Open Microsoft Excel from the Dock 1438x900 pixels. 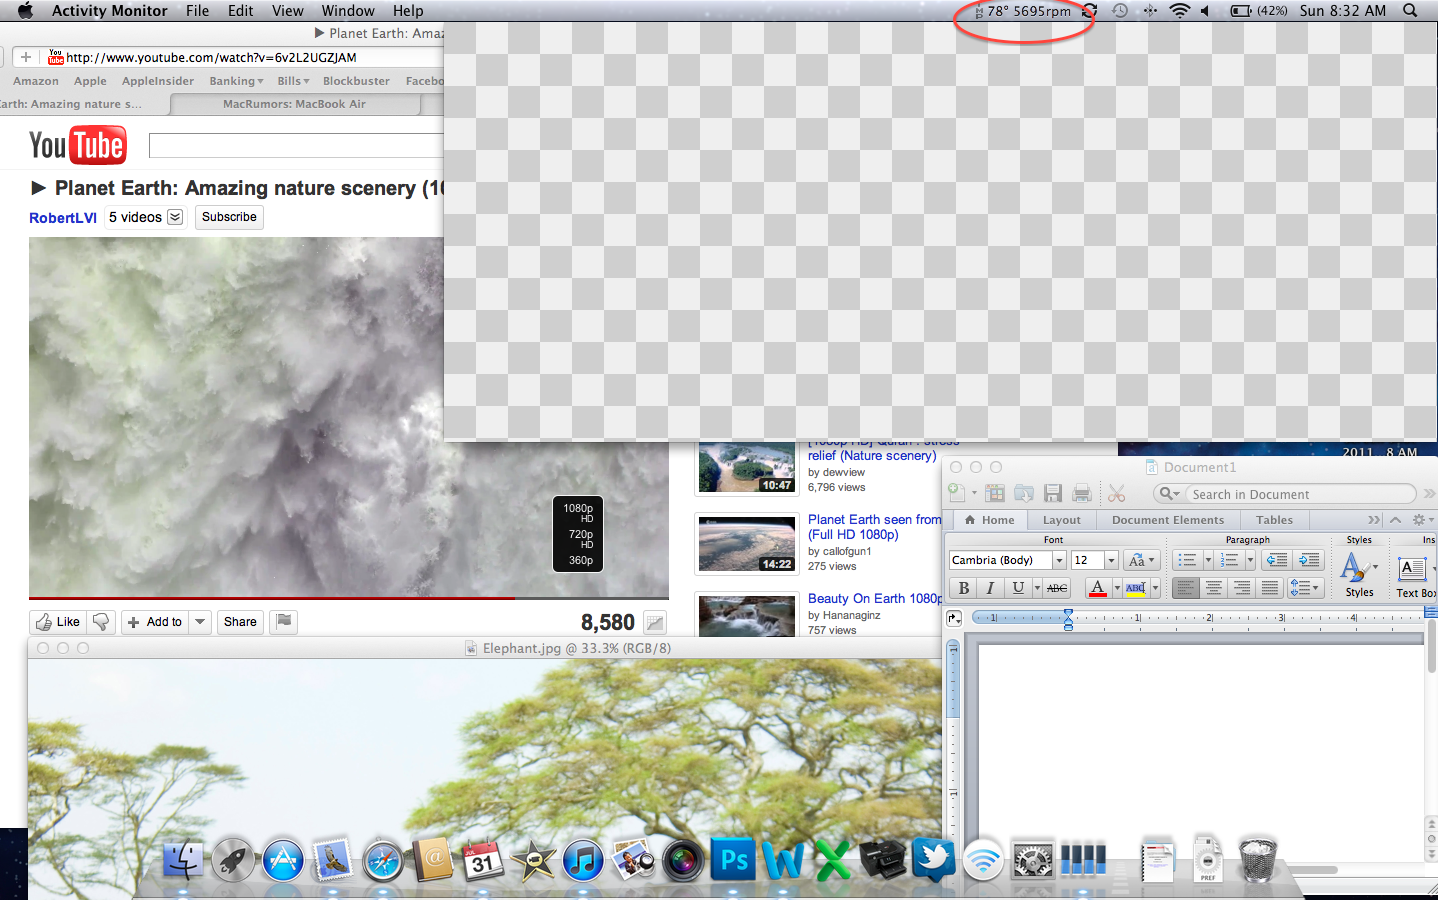click(833, 860)
